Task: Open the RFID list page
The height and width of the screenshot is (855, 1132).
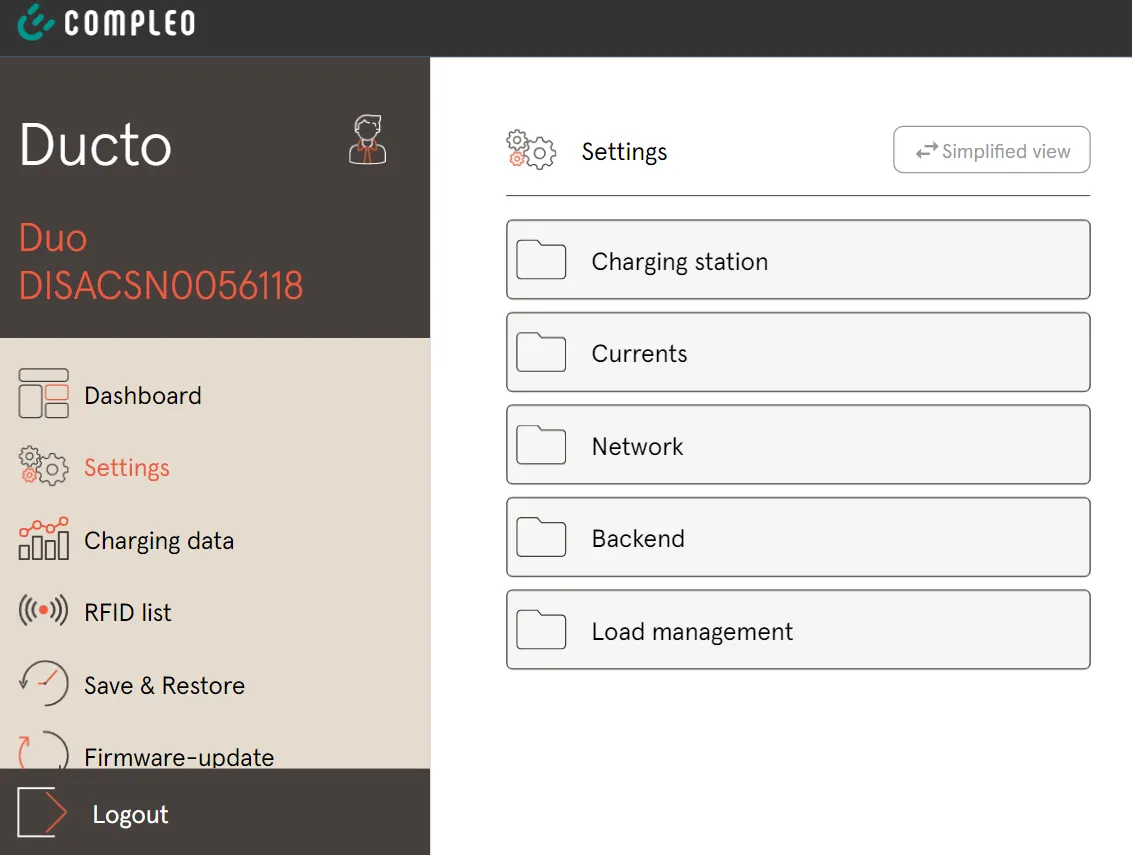Action: 128,612
